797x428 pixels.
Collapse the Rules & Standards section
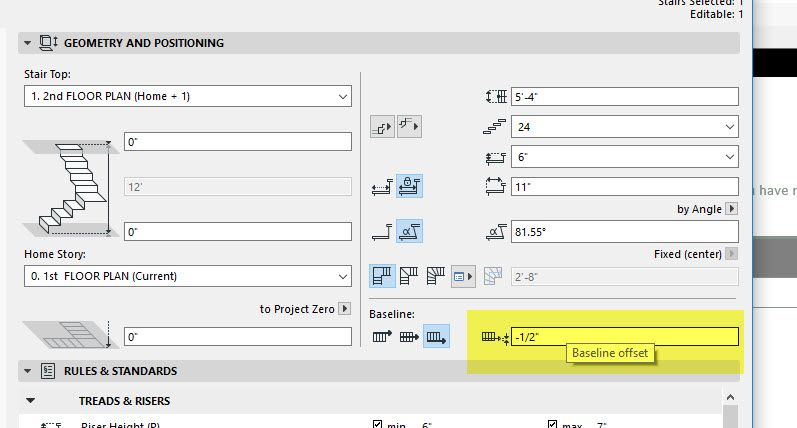coord(27,371)
